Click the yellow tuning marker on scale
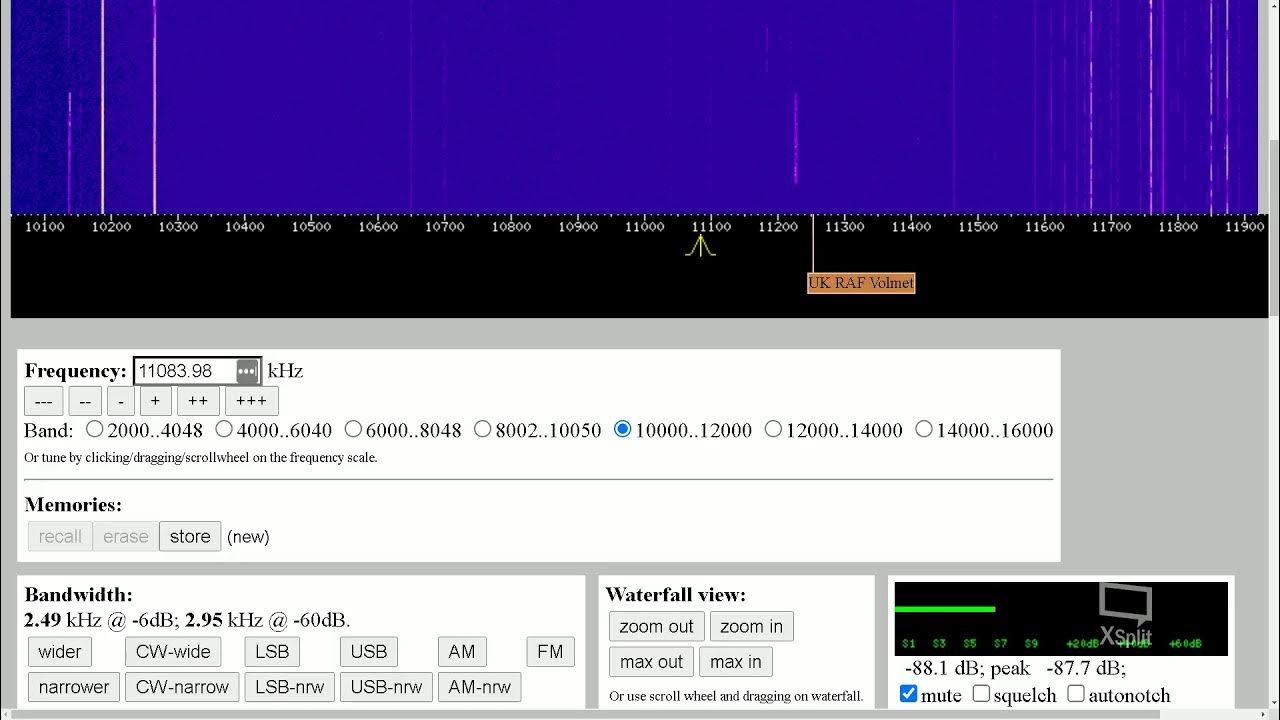The width and height of the screenshot is (1280, 720). click(700, 245)
